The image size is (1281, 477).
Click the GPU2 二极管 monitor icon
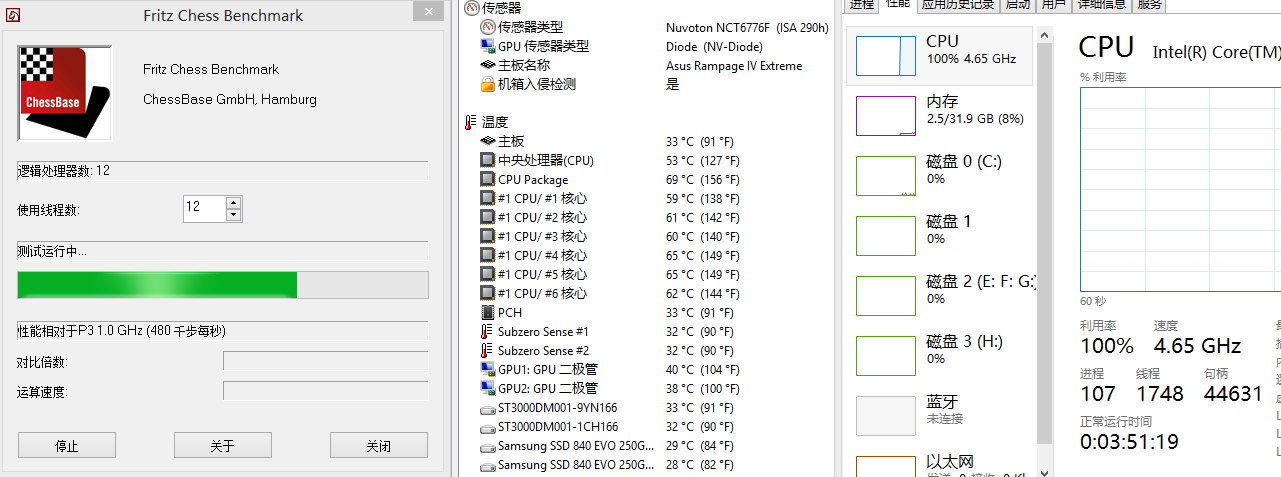(x=488, y=388)
